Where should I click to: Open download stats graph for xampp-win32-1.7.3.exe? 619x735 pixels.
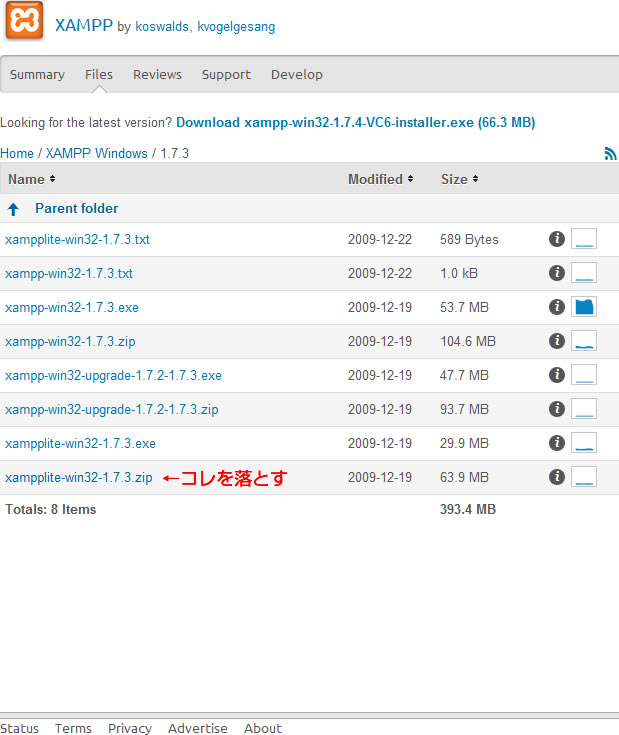click(584, 307)
